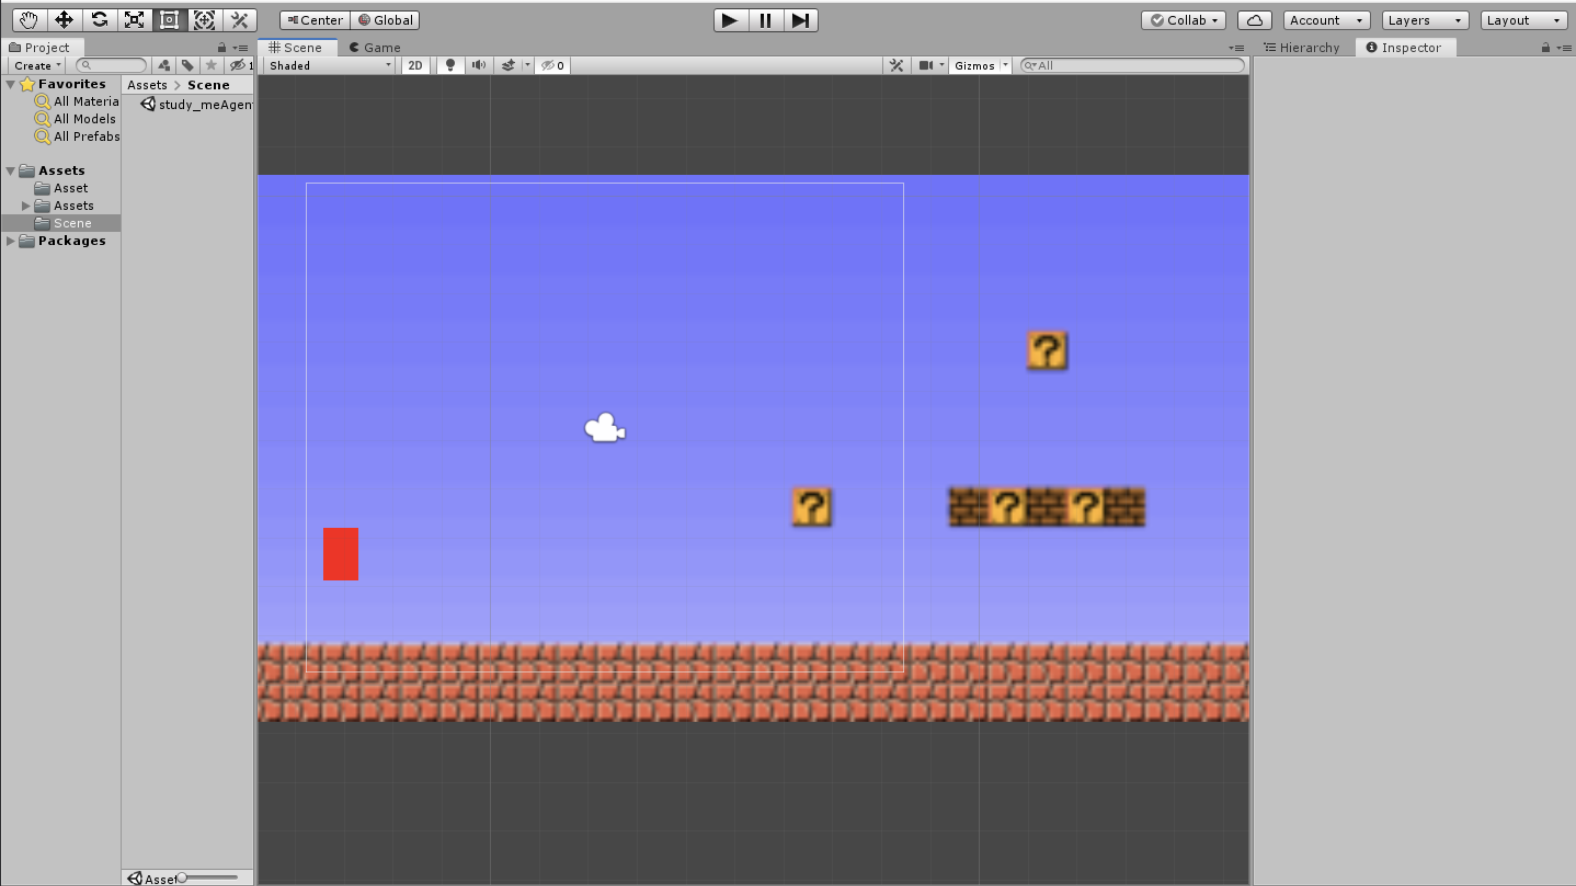This screenshot has height=886, width=1576.
Task: Switch to the Hierarchy tab
Action: [1301, 47]
